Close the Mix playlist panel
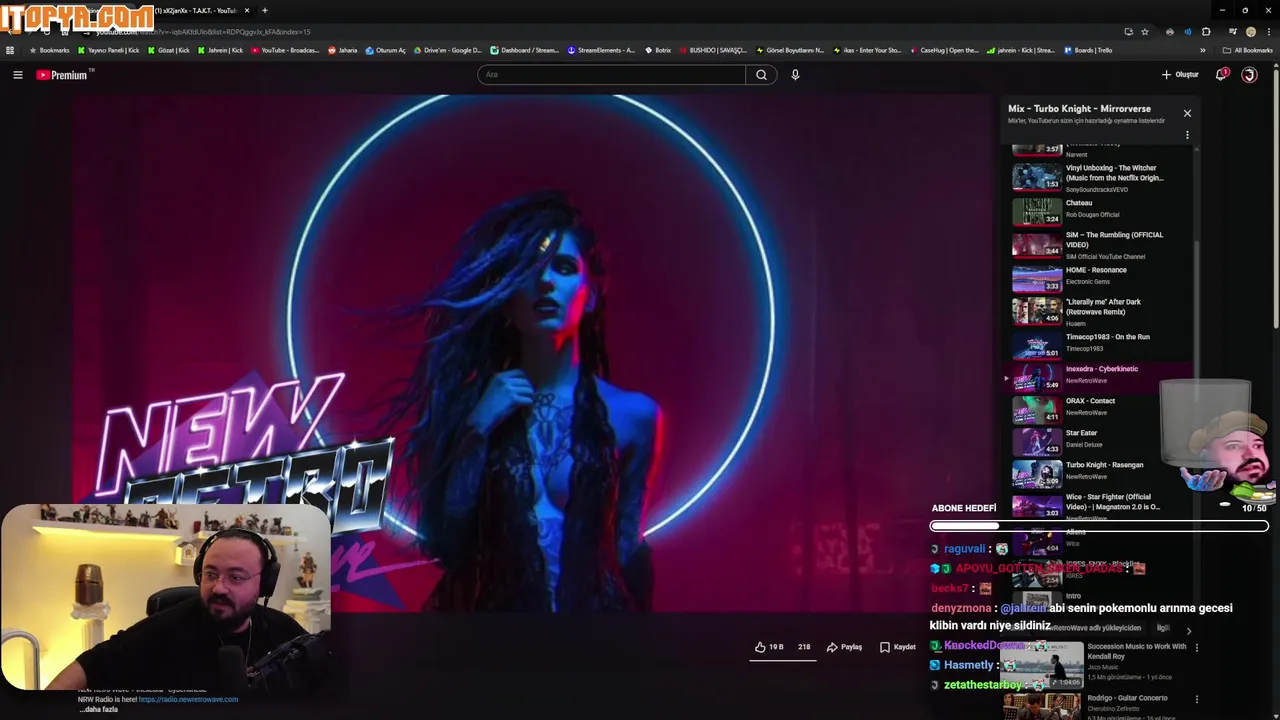The image size is (1280, 720). pos(1187,113)
